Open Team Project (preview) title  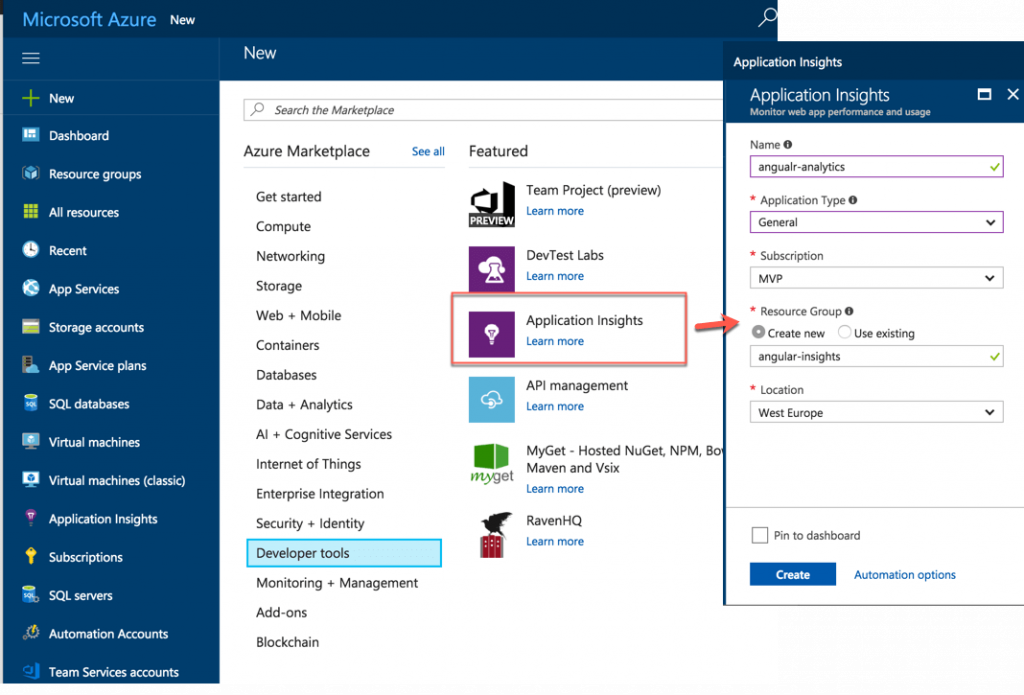[594, 190]
